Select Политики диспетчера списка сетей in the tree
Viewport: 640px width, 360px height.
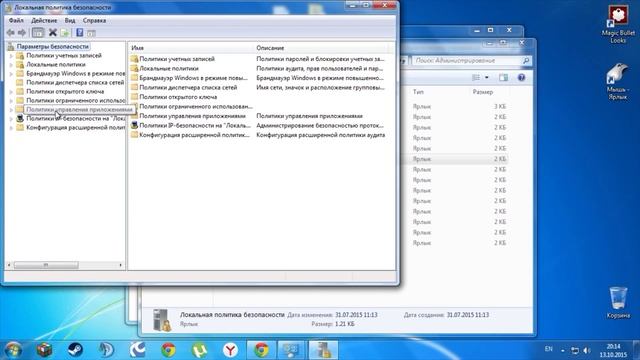(x=75, y=82)
